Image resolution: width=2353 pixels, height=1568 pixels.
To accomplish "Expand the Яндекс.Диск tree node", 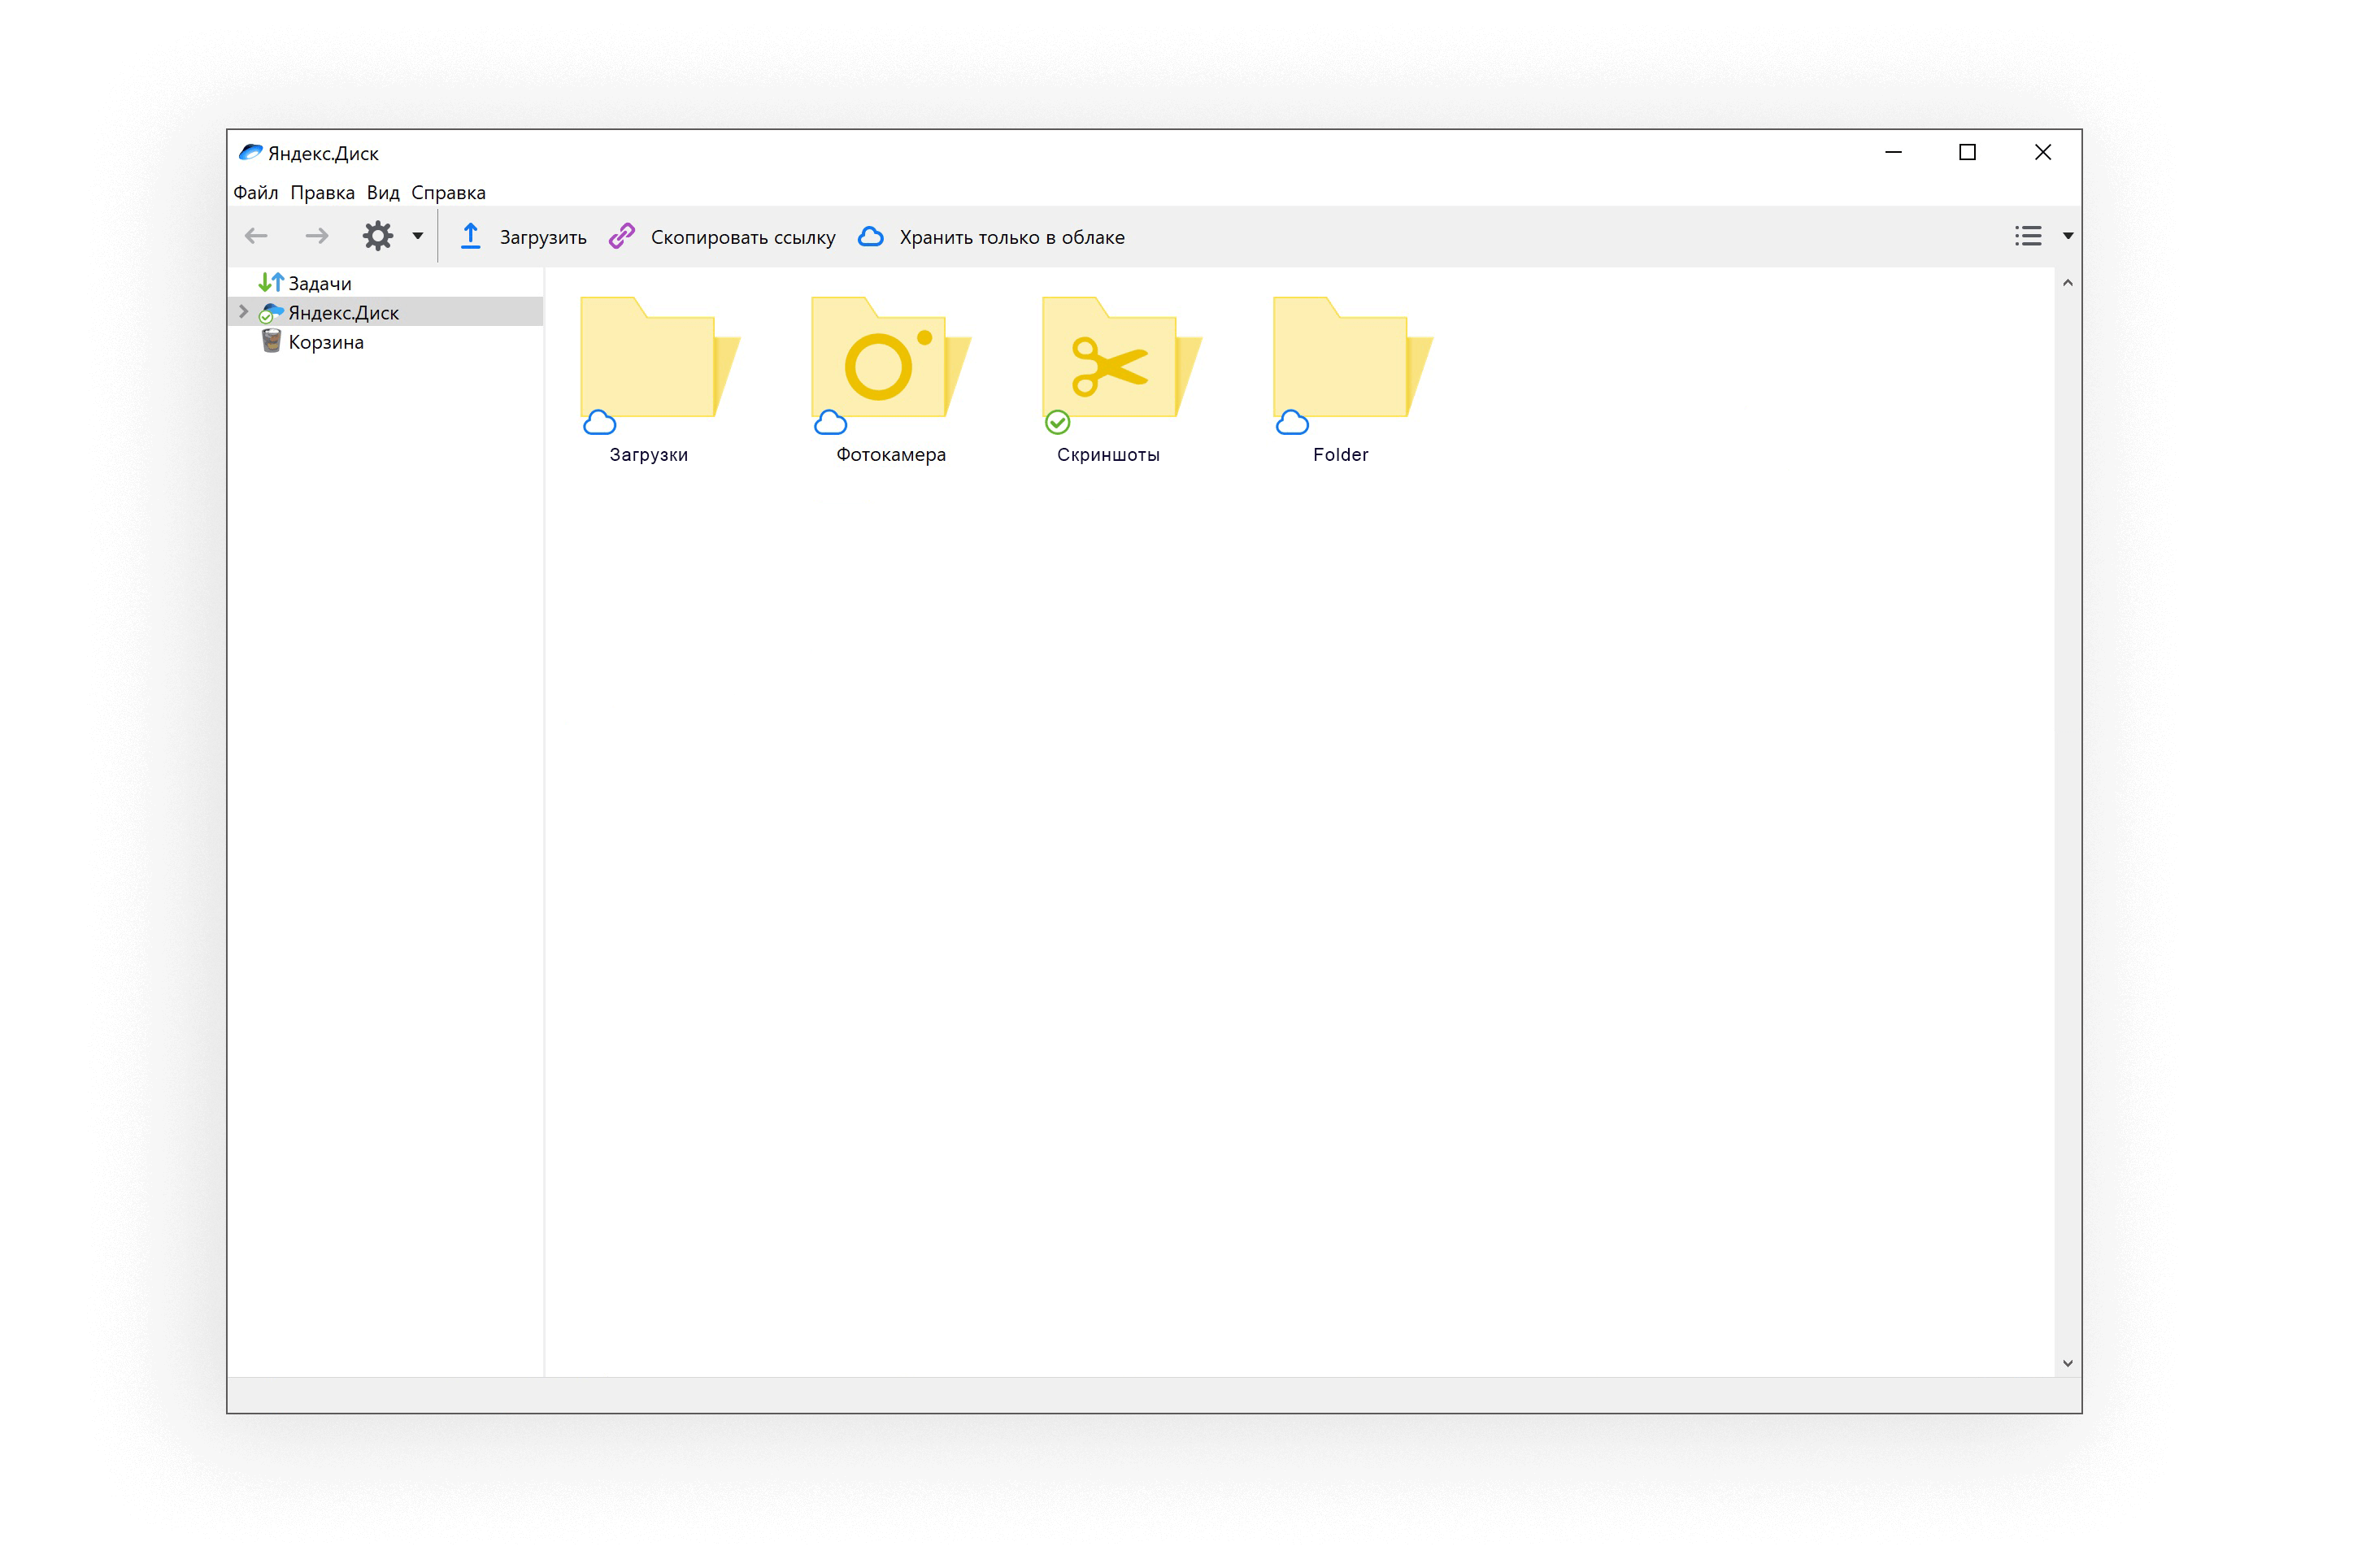I will pos(243,312).
